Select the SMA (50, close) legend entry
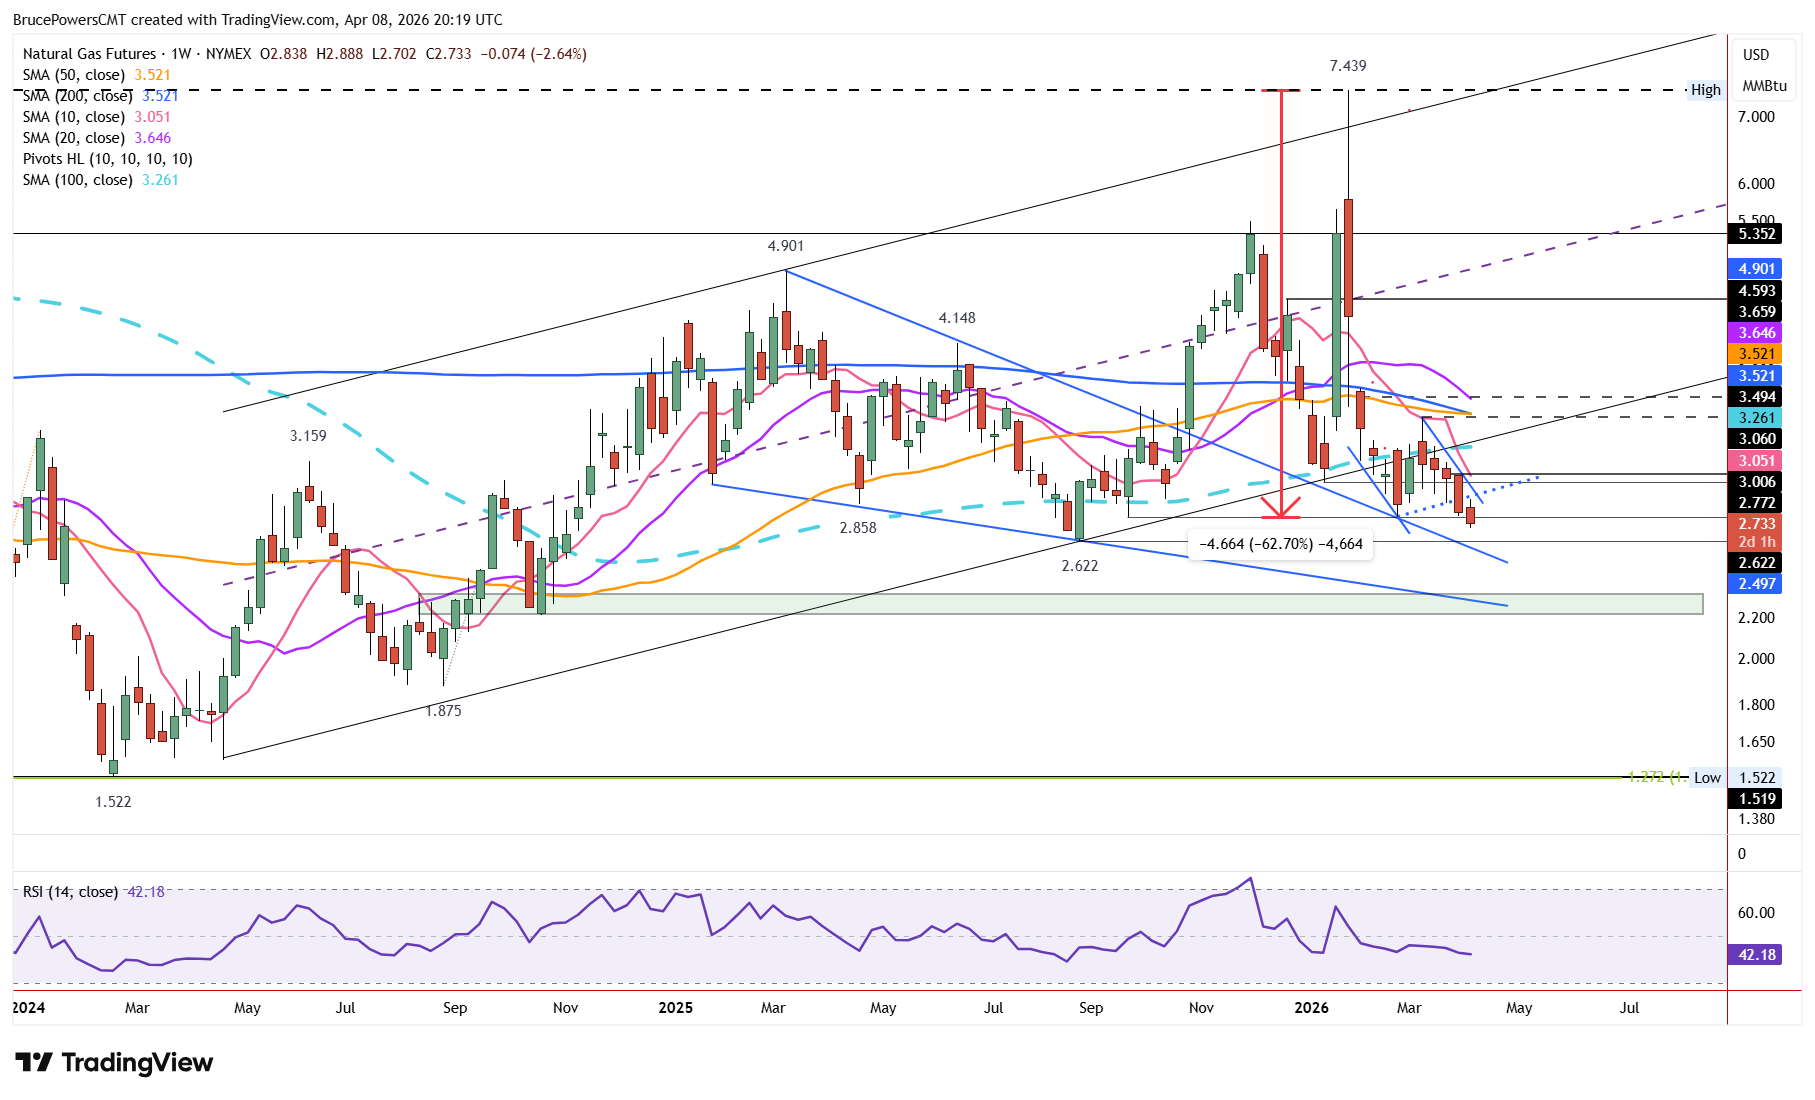1815x1100 pixels. coord(96,75)
